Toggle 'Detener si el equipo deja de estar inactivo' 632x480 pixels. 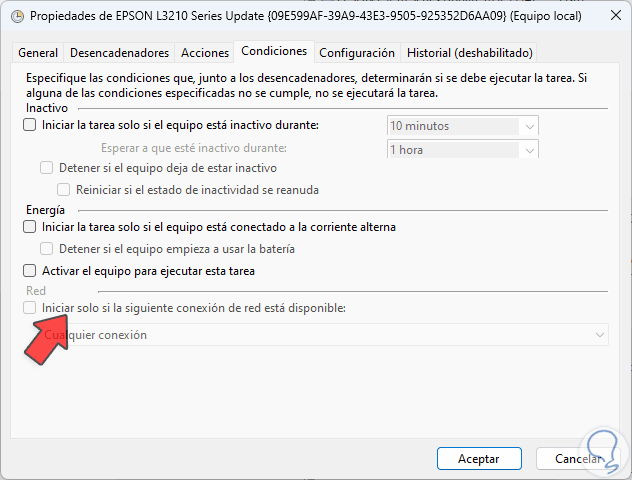point(47,168)
